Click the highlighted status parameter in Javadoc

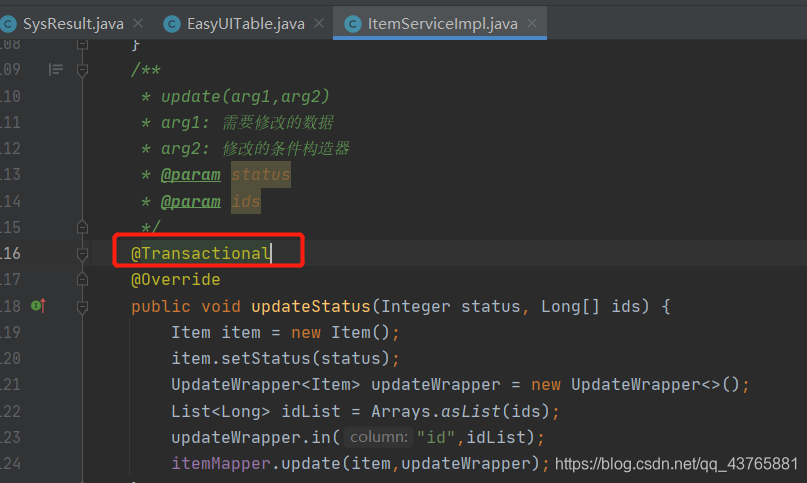coord(261,175)
